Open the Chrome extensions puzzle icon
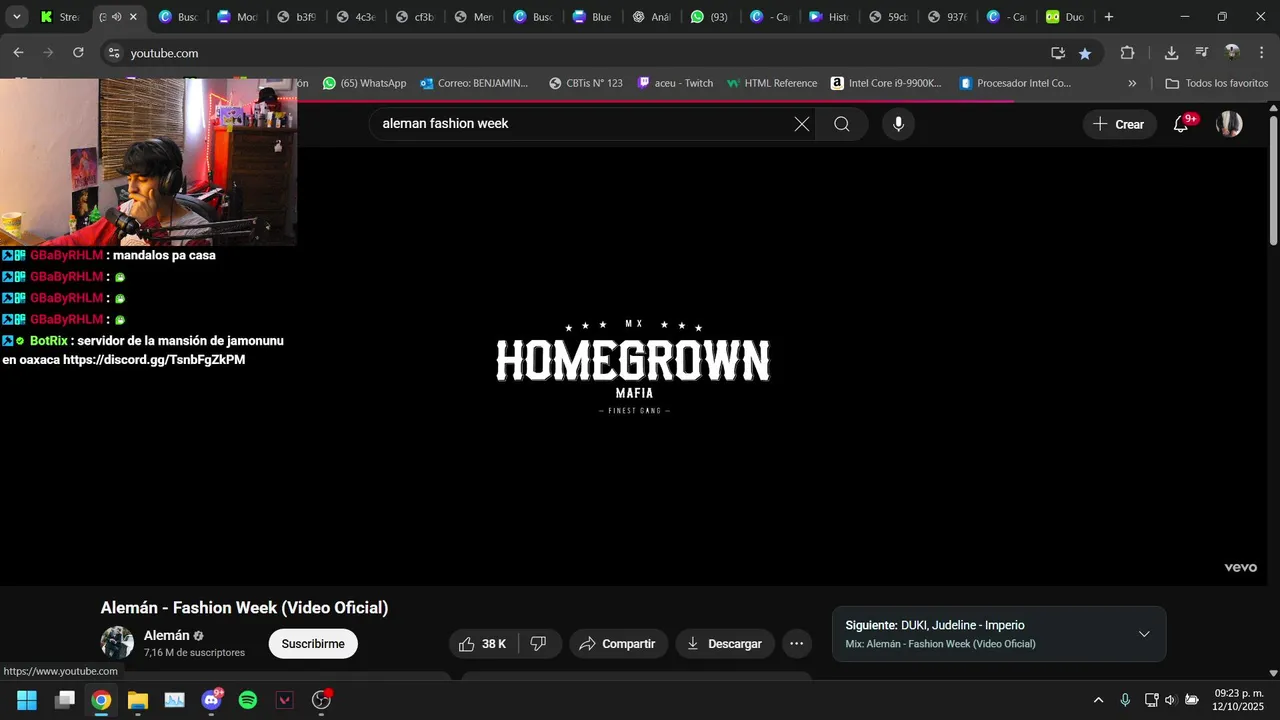Screen dimensions: 1280x720 (x=1127, y=53)
